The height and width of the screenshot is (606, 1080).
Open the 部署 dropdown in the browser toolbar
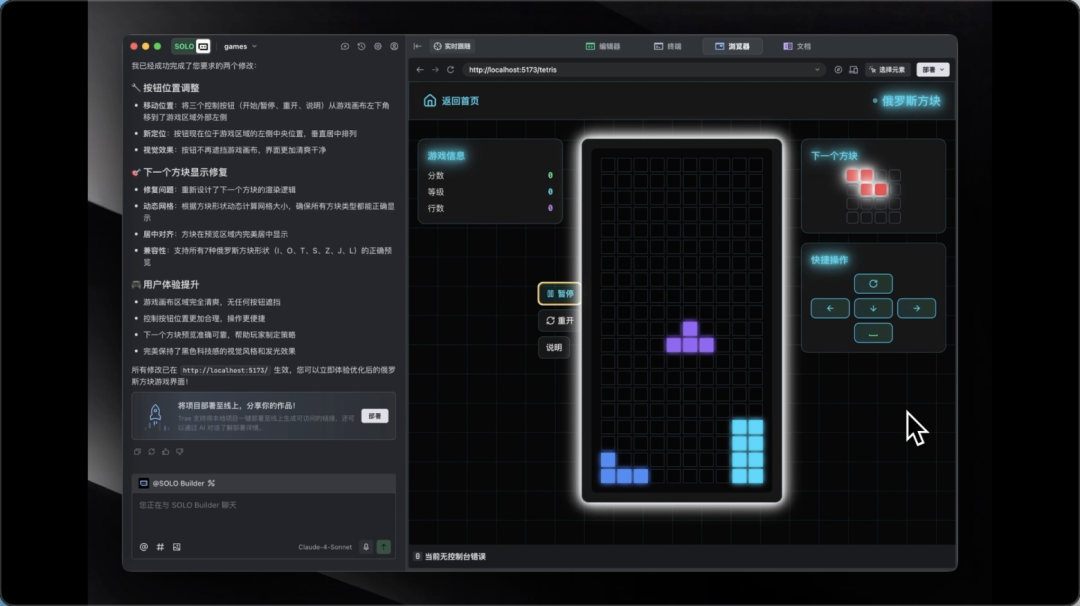point(933,70)
